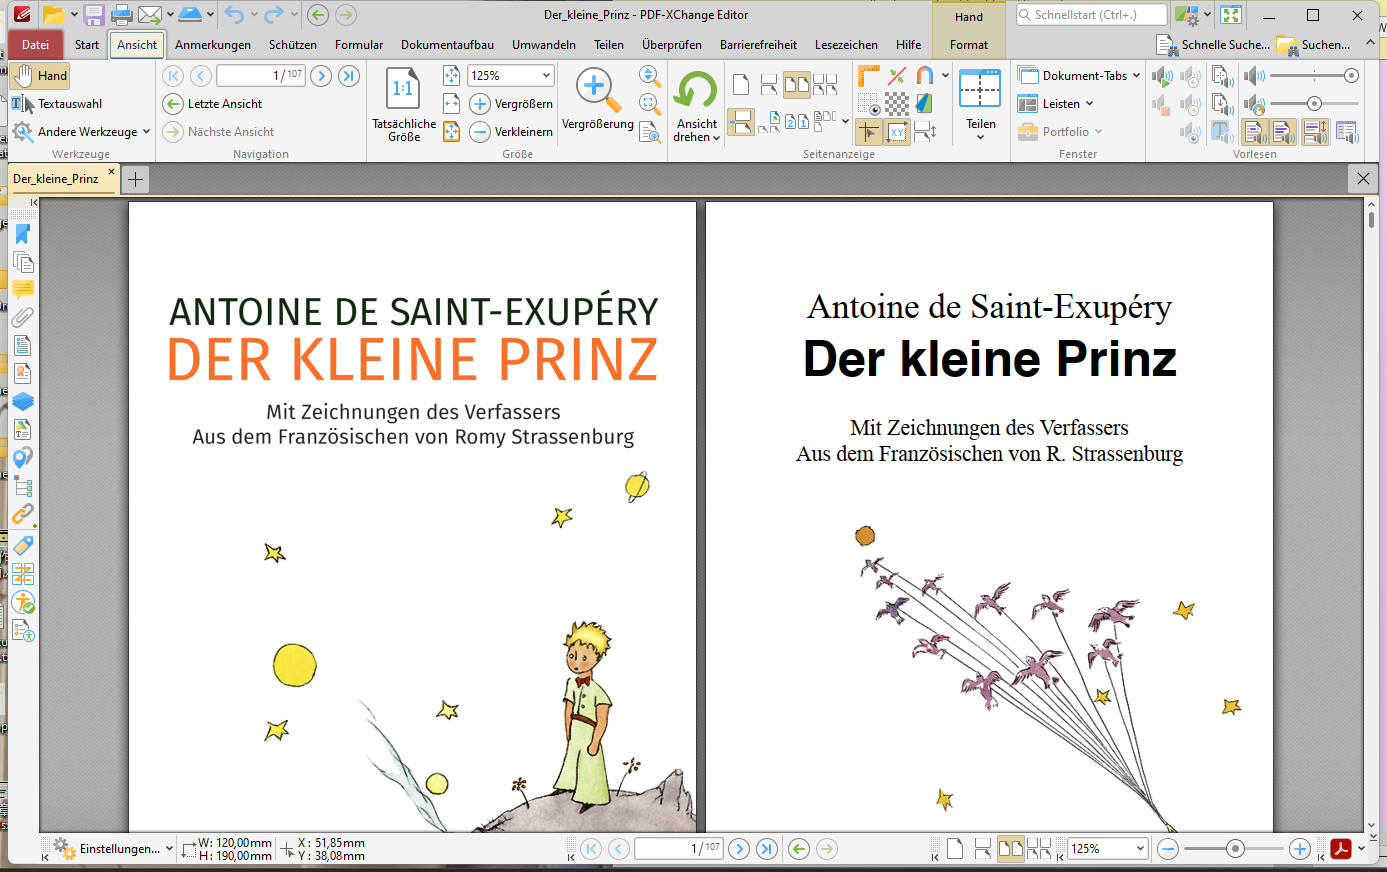
Task: Click the undo arrow in the title bar
Action: (233, 15)
